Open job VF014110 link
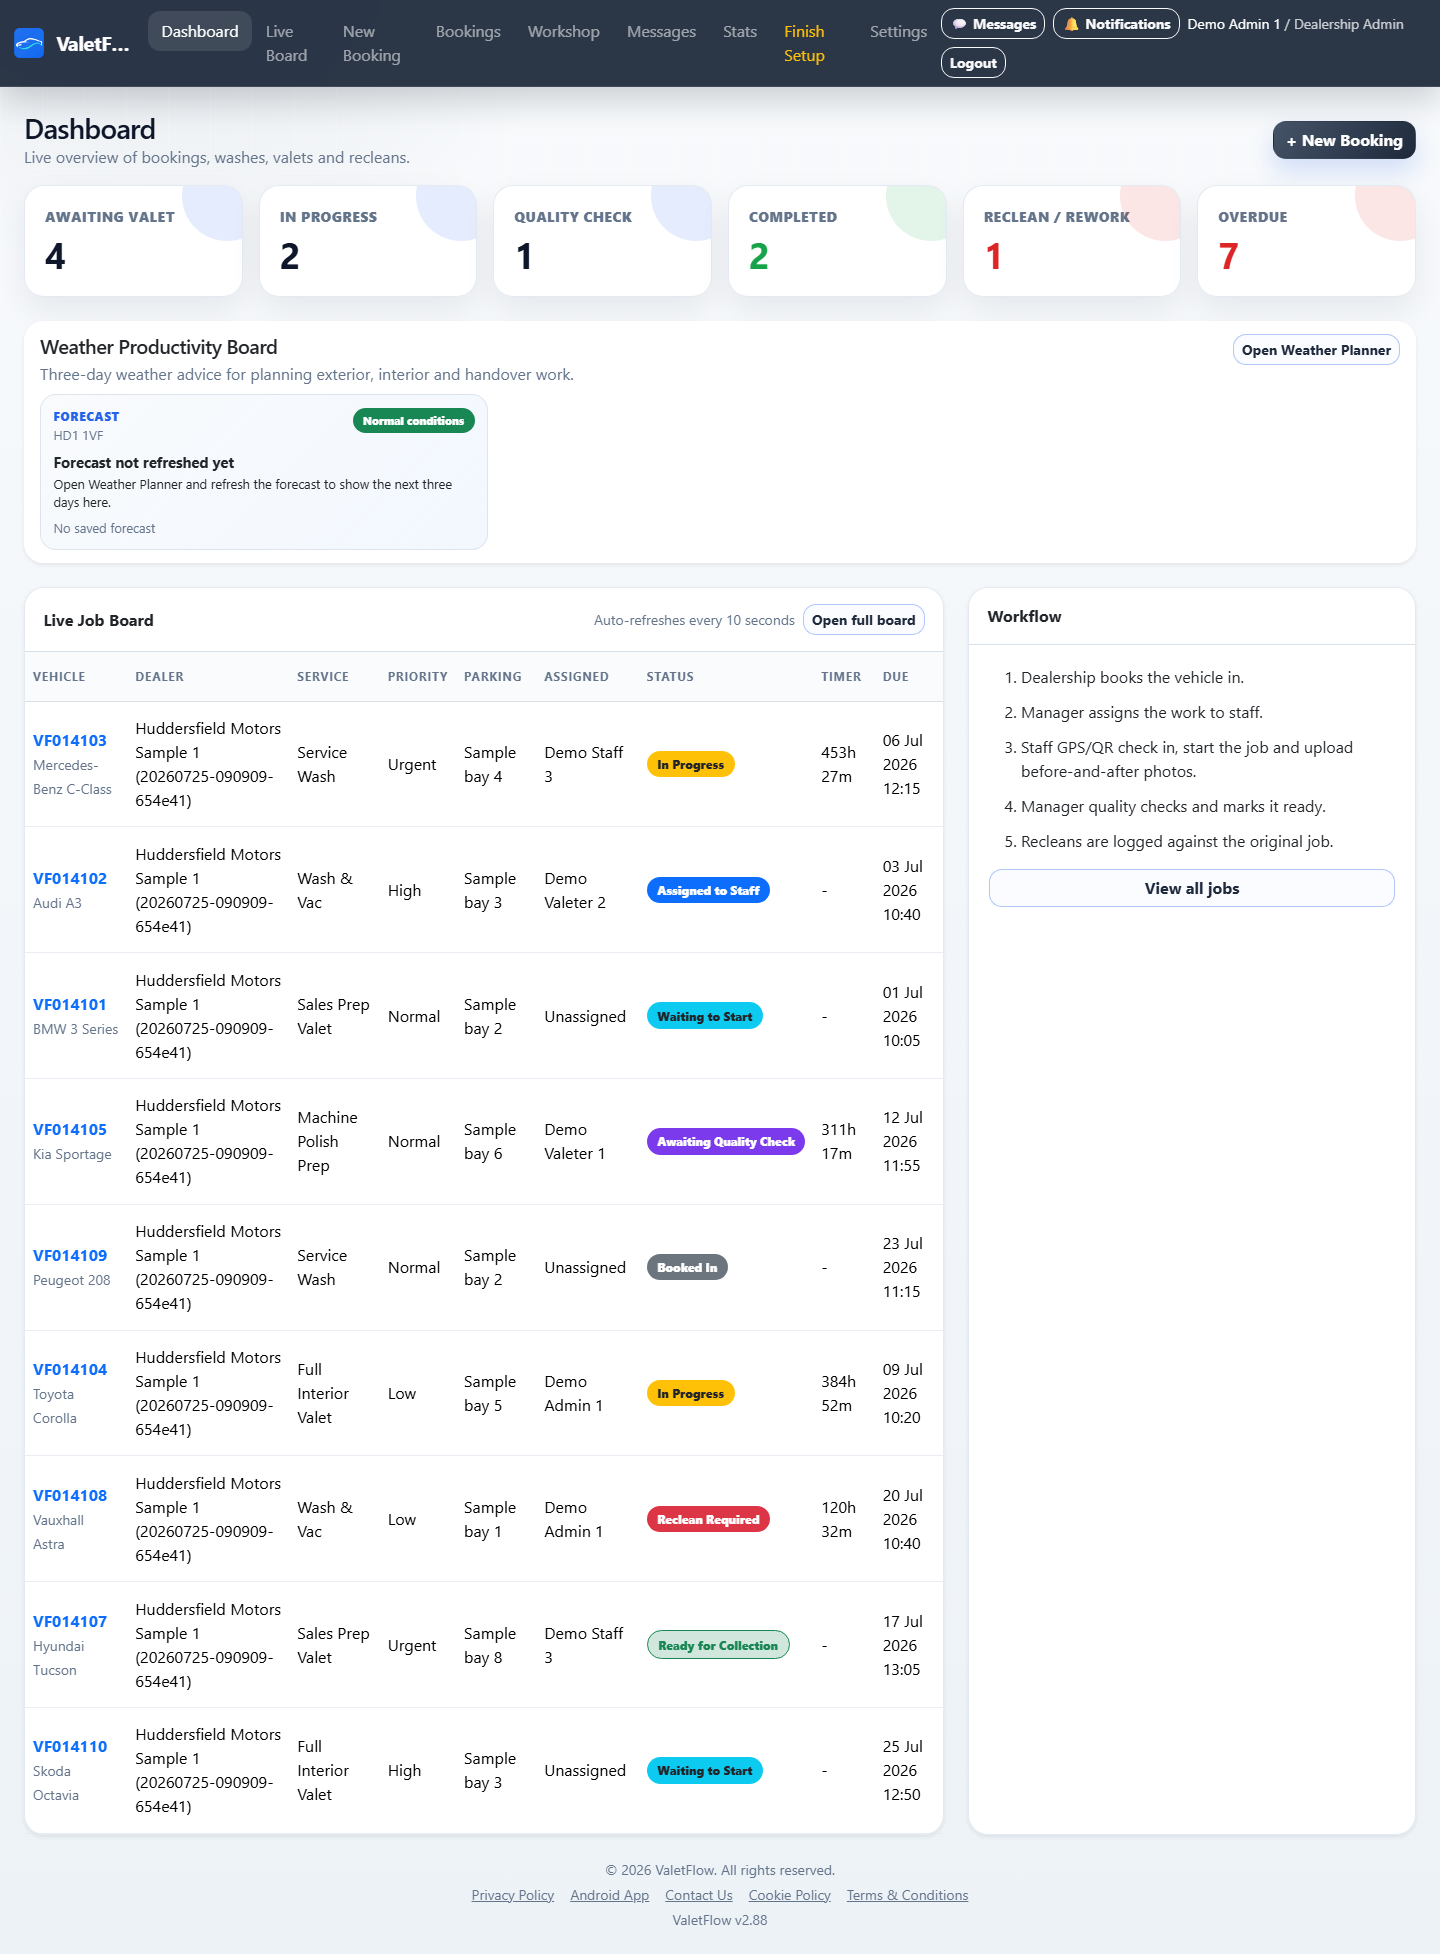1440x1954 pixels. [70, 1747]
